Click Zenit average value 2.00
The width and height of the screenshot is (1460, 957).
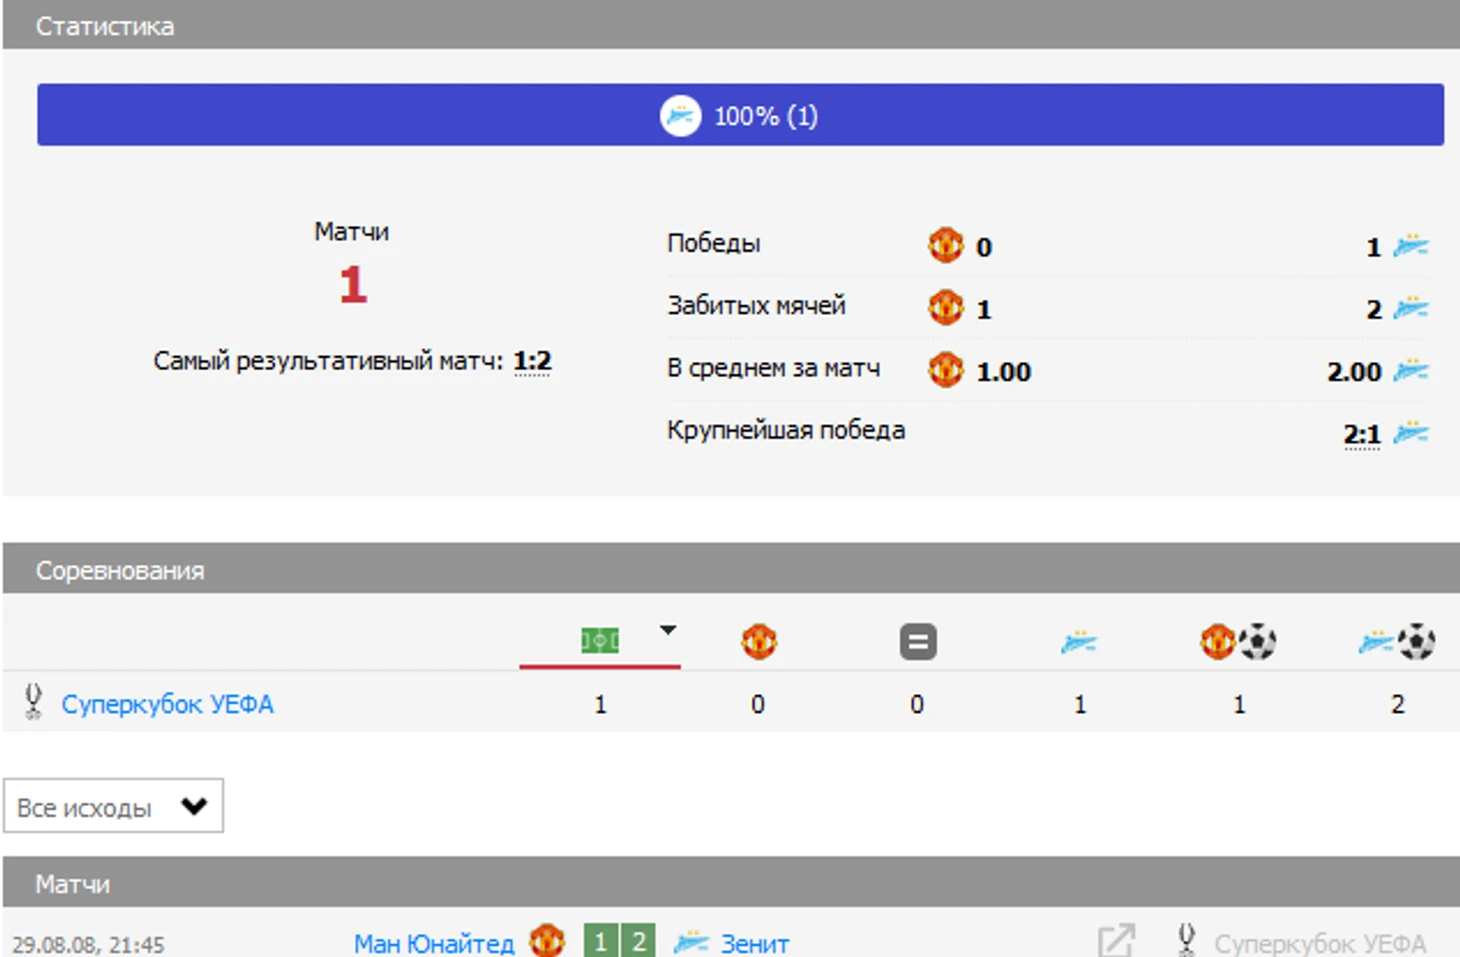1354,372
